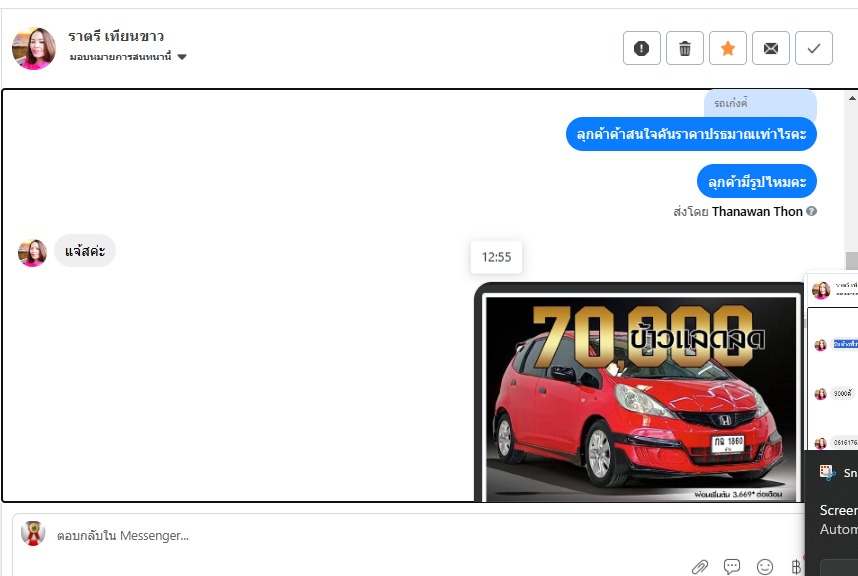This screenshot has height=576, width=858.
Task: Select sender name Thanawan Thon
Action: [757, 212]
